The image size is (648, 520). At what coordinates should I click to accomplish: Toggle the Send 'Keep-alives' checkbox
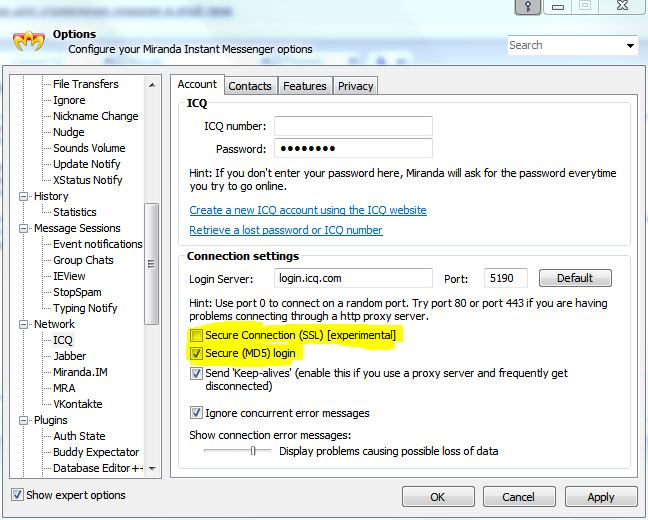(x=196, y=374)
